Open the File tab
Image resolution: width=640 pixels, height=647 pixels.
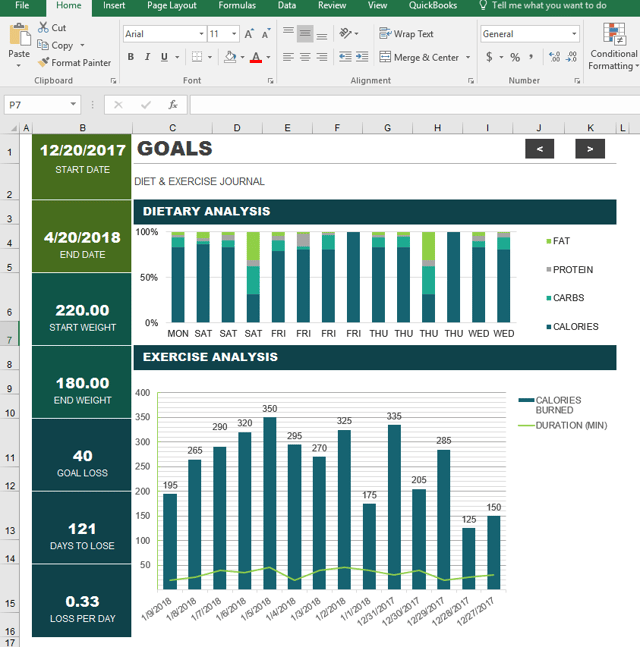coord(22,6)
